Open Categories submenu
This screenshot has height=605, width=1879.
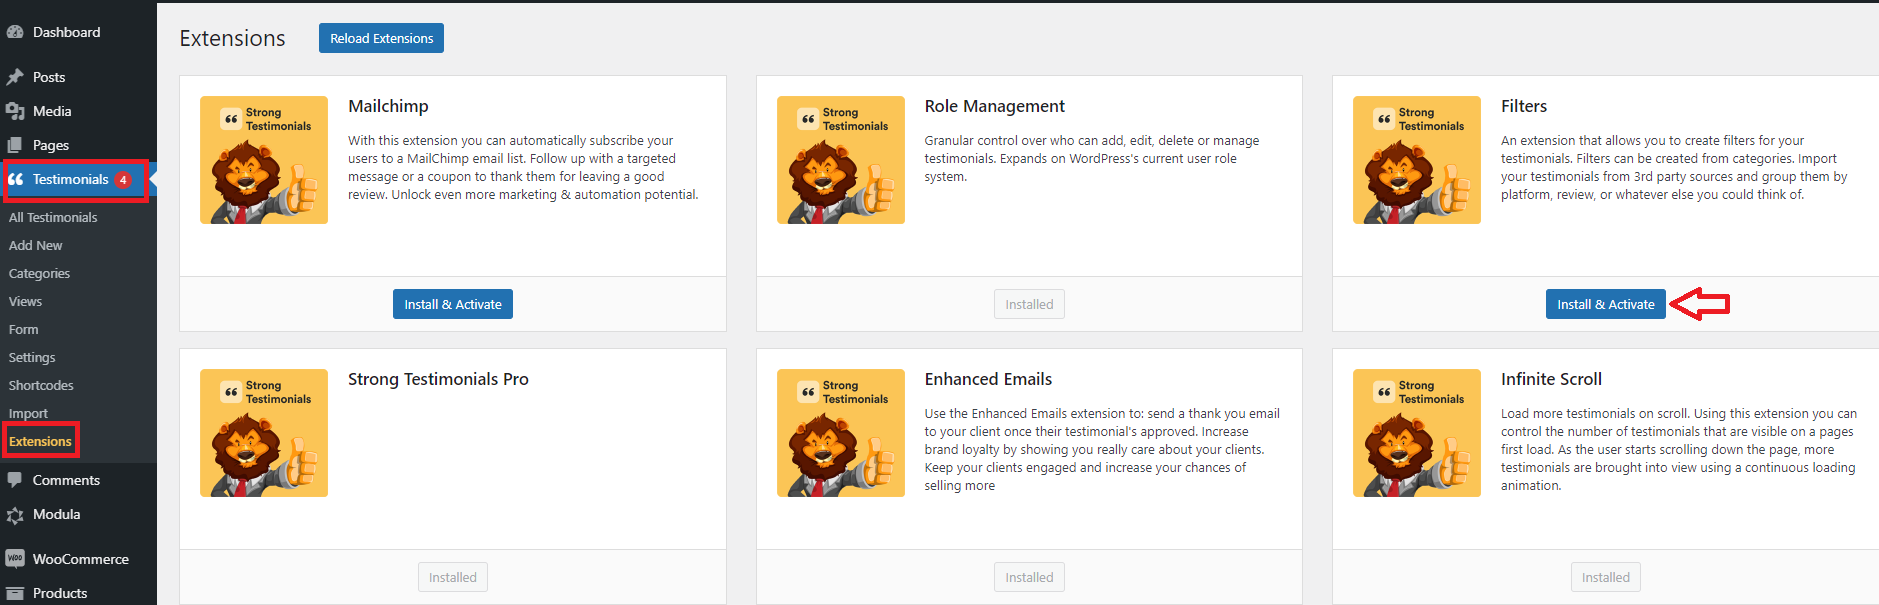39,273
